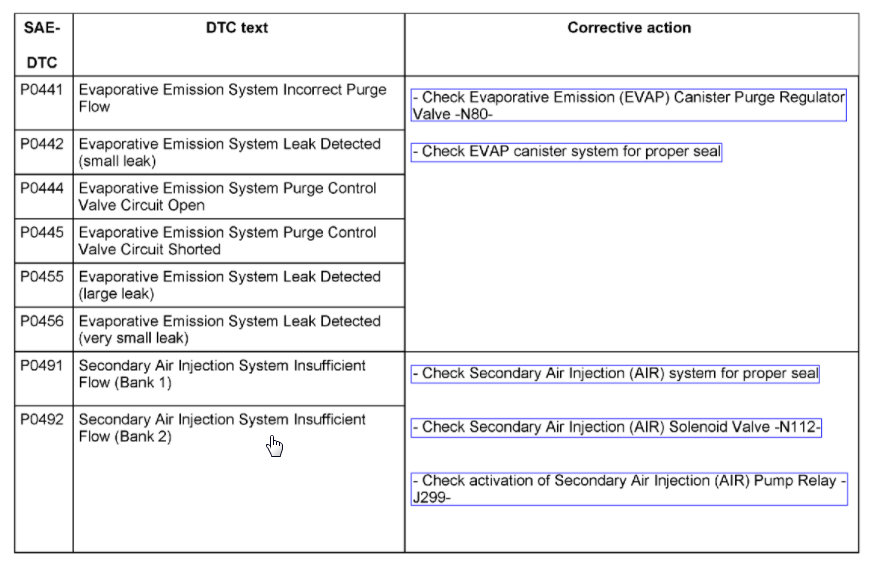872x576 pixels.
Task: Select the Insufficient Flow (Bank 1) text
Action: tap(222, 374)
